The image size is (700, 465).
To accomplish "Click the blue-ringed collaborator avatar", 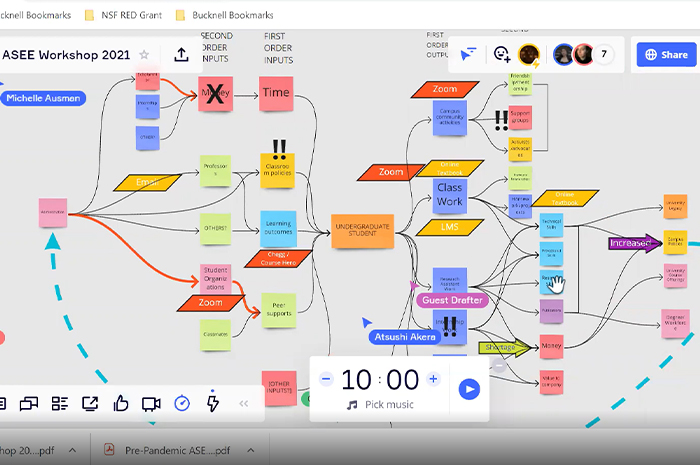I will [x=563, y=55].
